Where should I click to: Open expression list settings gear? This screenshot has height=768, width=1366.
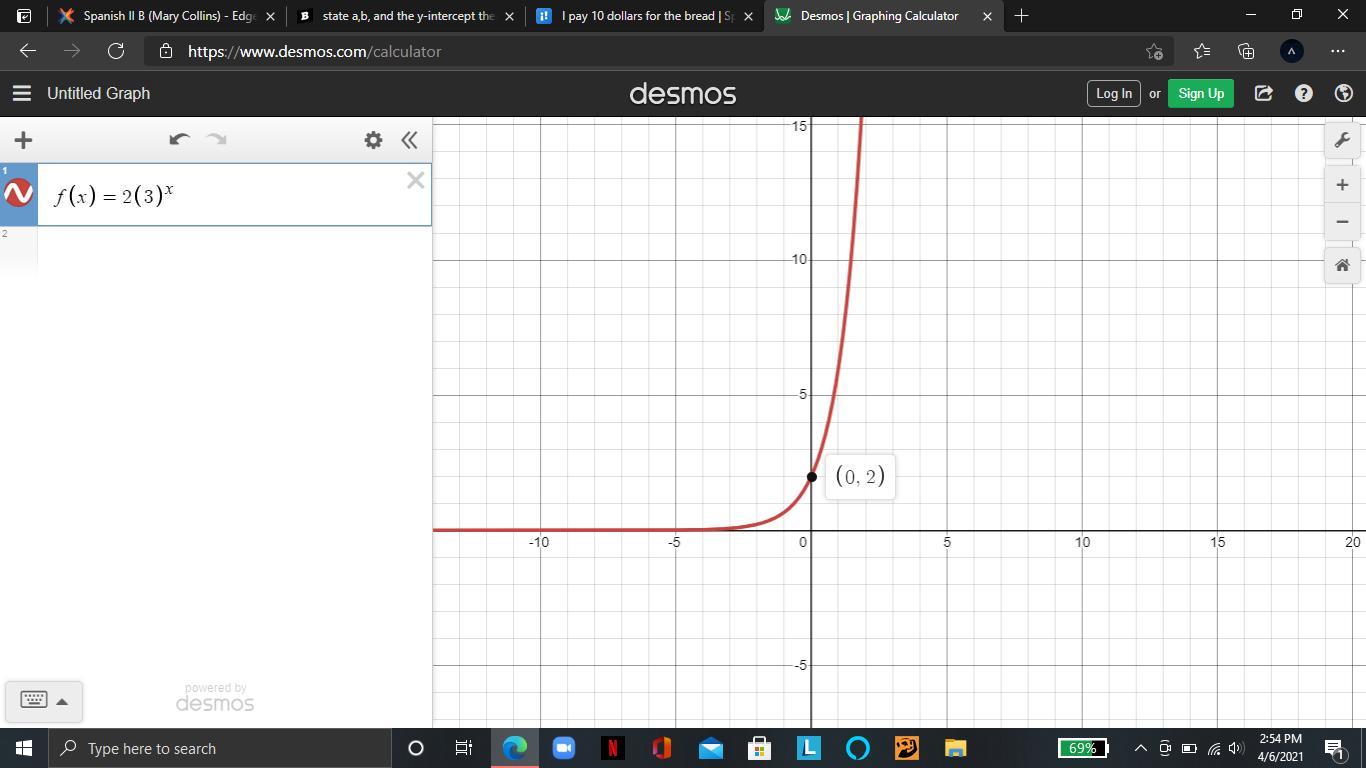click(373, 140)
